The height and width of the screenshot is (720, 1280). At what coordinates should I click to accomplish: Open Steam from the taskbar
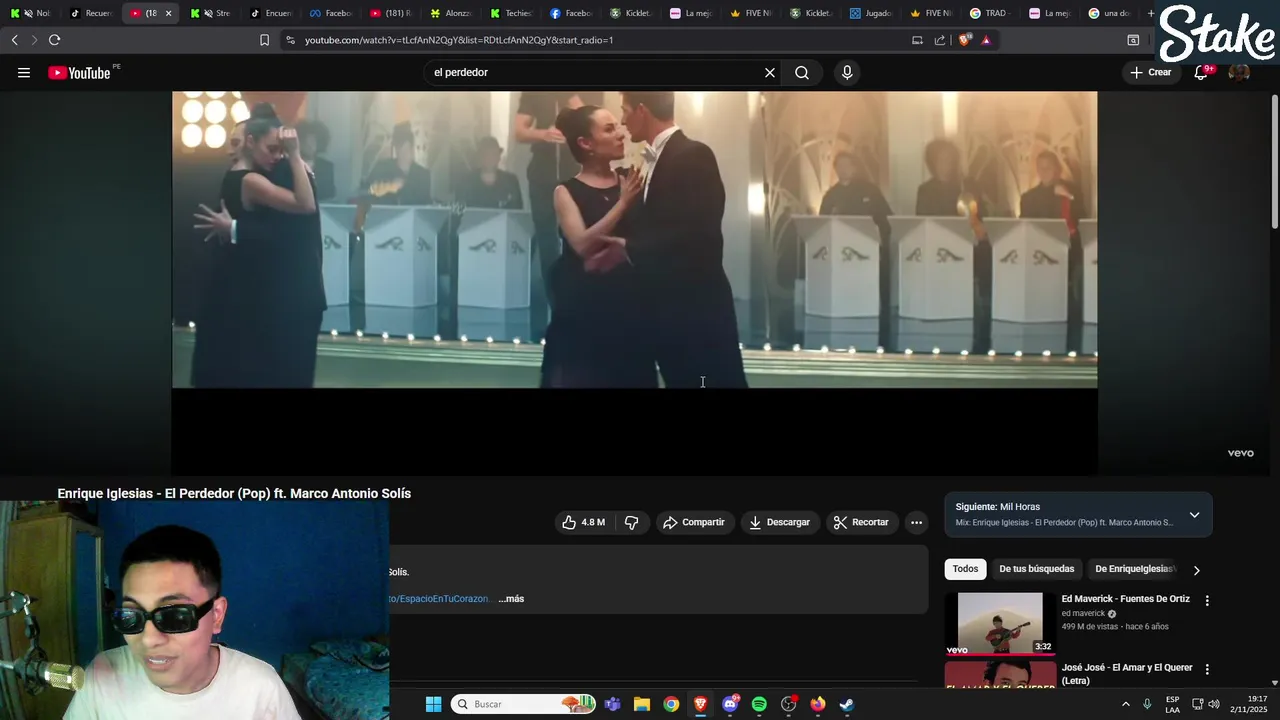(x=847, y=704)
